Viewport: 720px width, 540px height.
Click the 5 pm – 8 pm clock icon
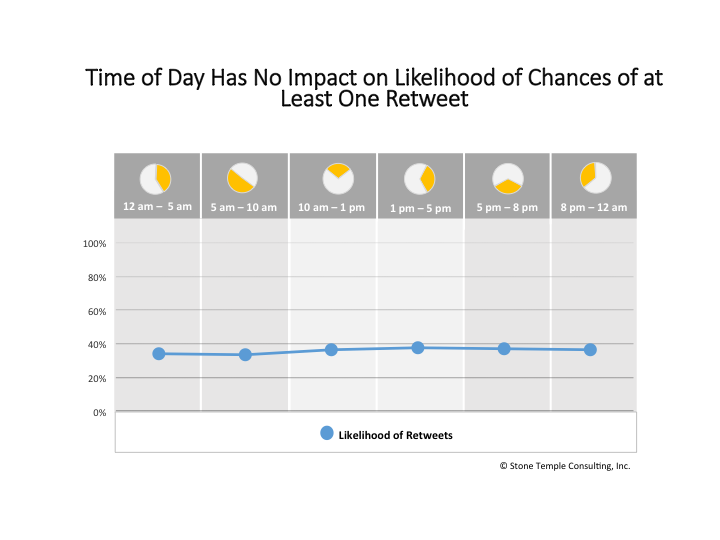tap(508, 178)
